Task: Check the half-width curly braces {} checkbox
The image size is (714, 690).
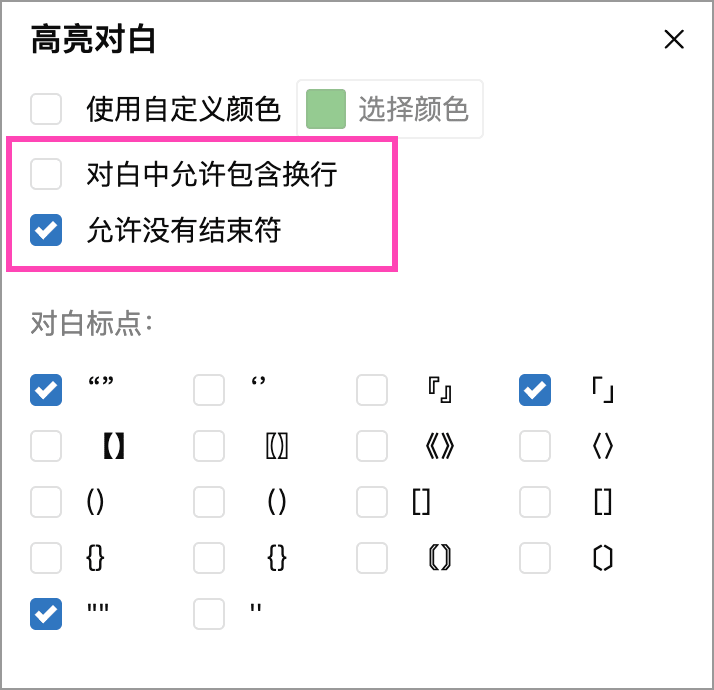Action: click(x=46, y=558)
